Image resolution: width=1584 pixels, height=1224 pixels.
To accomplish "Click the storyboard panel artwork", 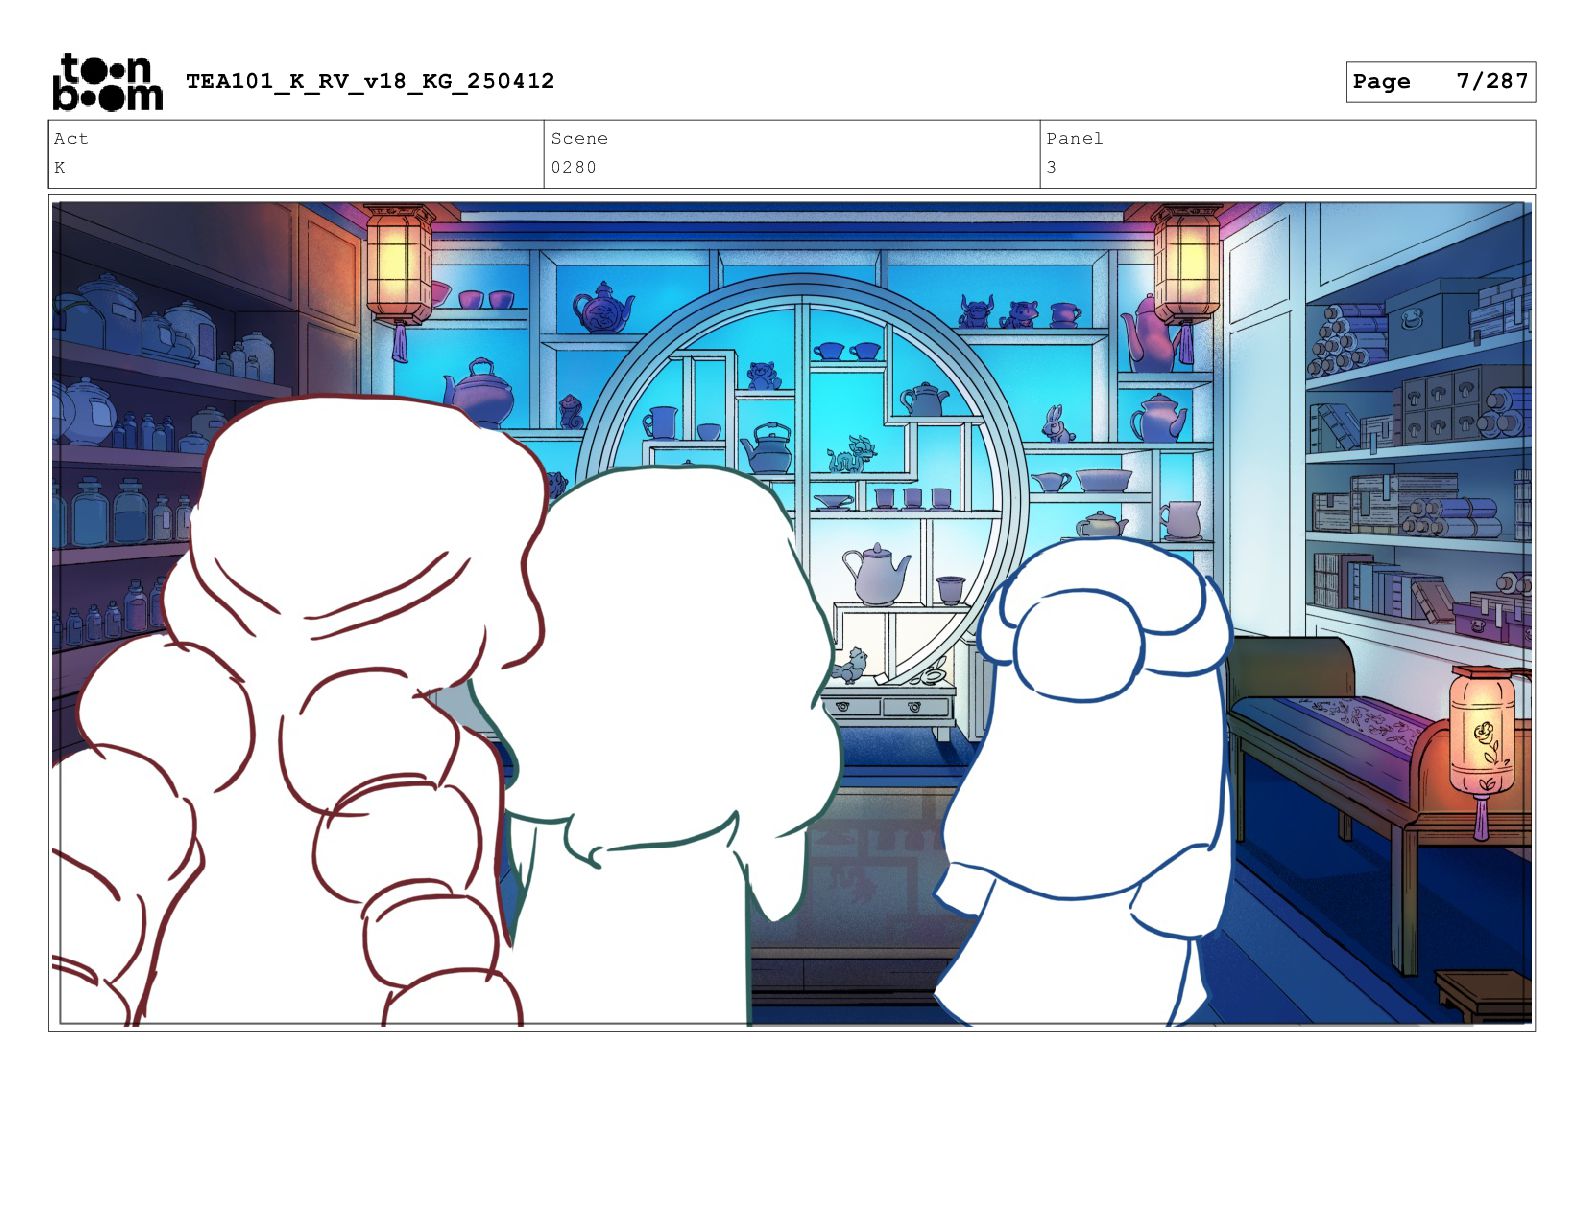I will (x=792, y=613).
